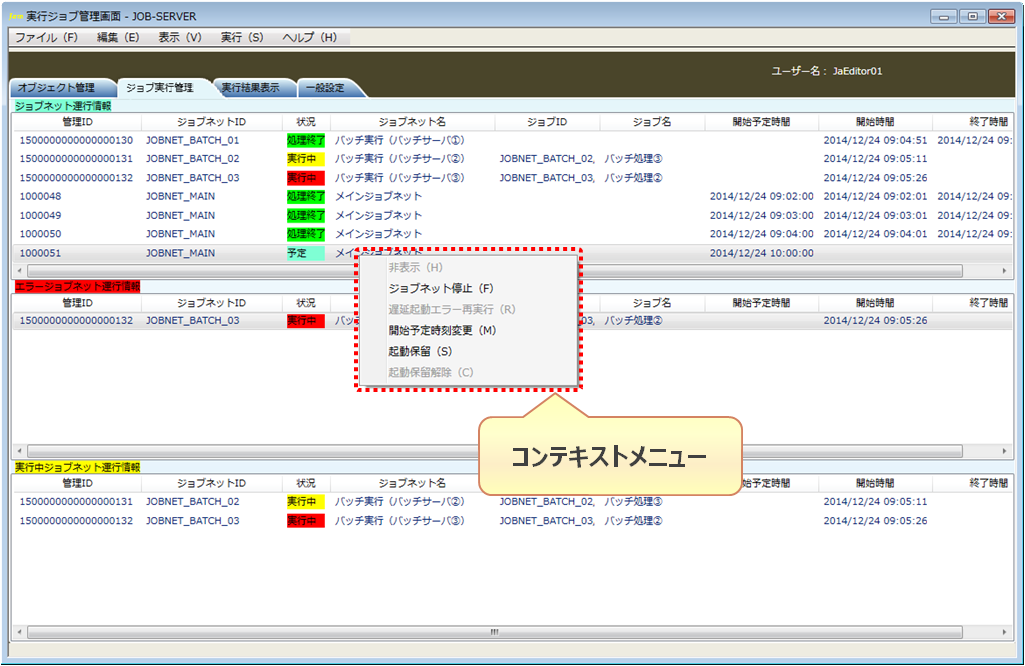Click horizontal scrollbar of the error jobnet list
The width and height of the screenshot is (1025, 666).
pos(493,452)
